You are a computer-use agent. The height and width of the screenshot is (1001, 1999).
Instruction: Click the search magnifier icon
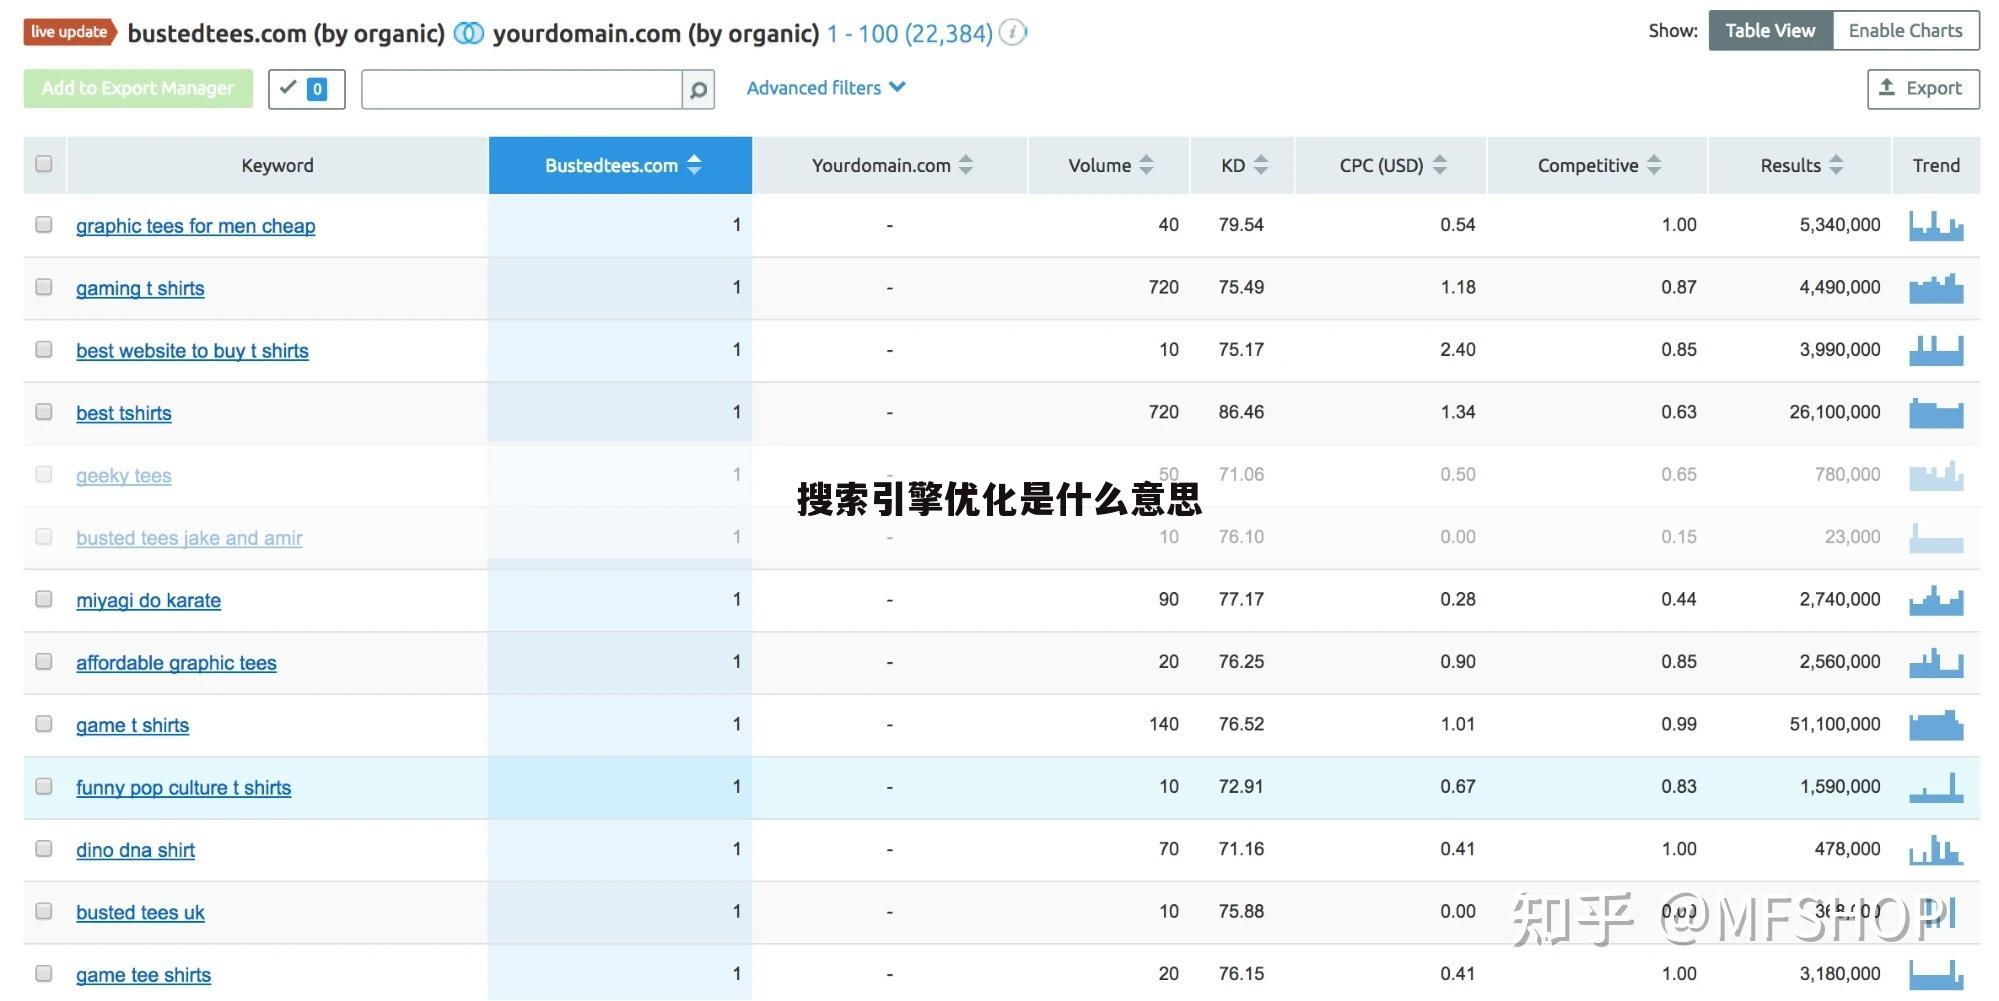coord(698,89)
